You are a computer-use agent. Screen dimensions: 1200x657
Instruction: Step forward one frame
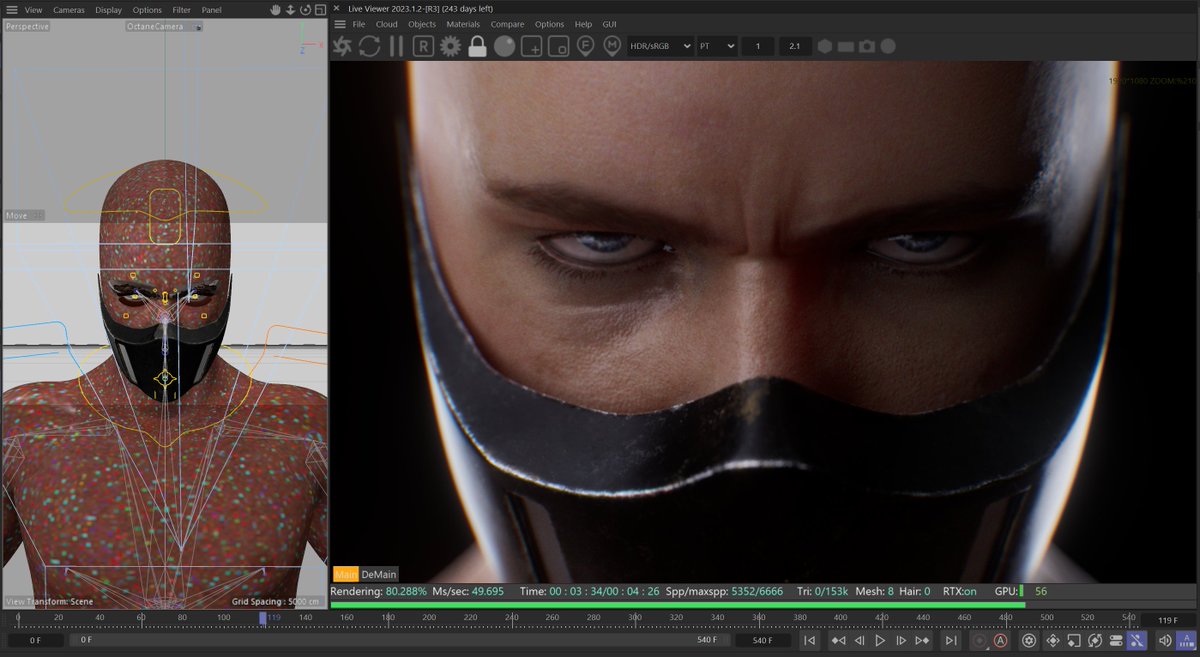[x=901, y=640]
